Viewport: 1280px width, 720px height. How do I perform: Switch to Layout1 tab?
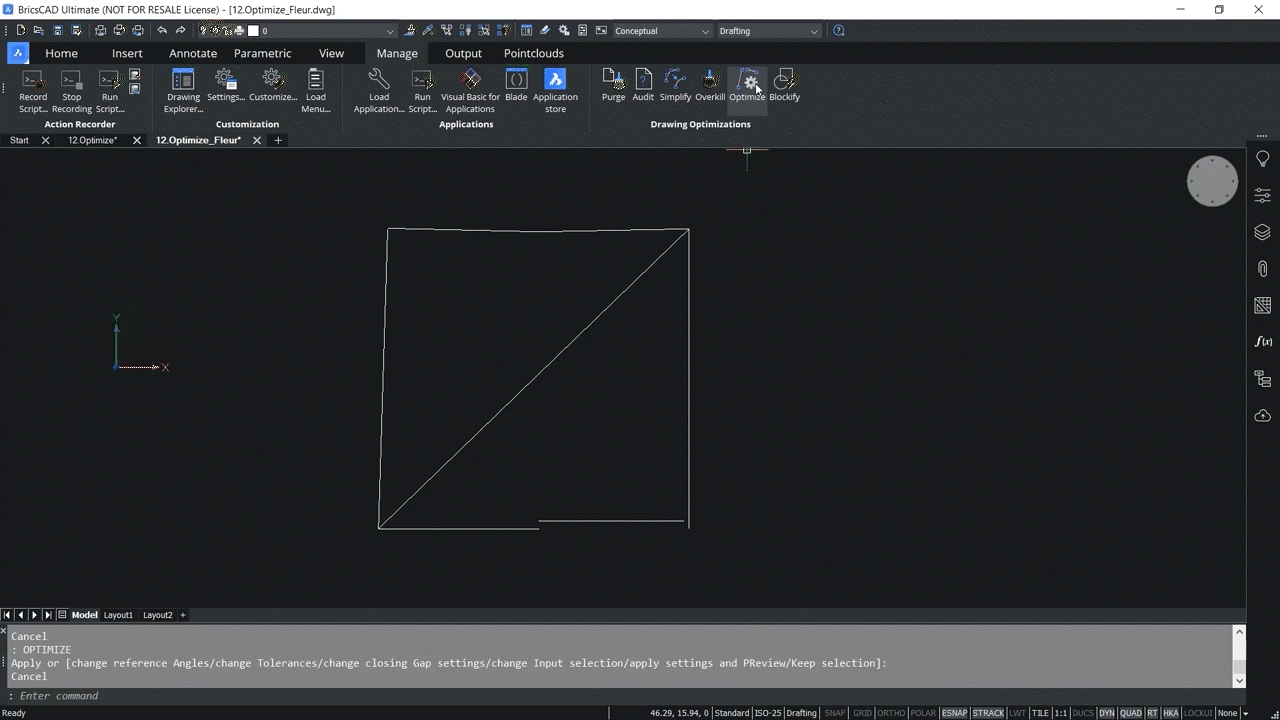coord(118,615)
